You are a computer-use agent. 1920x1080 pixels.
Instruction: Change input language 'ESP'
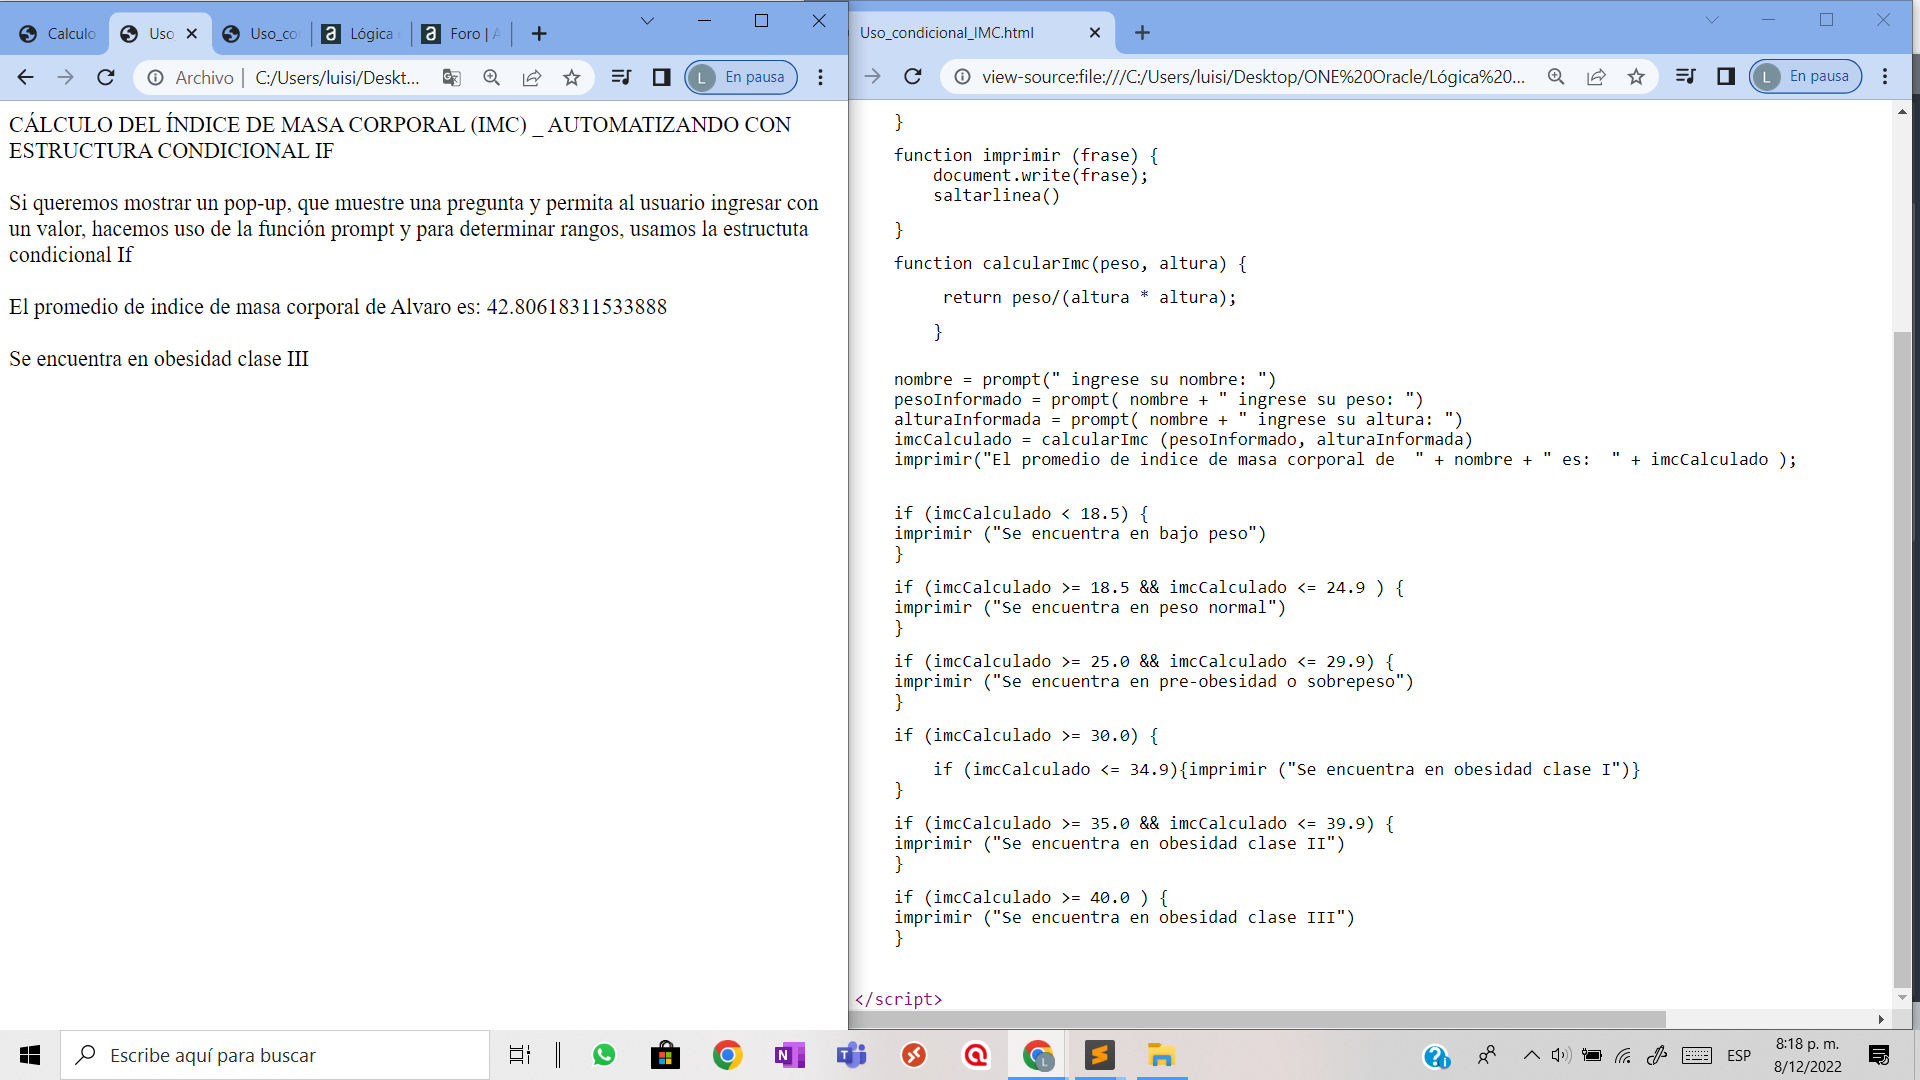pos(1739,1055)
